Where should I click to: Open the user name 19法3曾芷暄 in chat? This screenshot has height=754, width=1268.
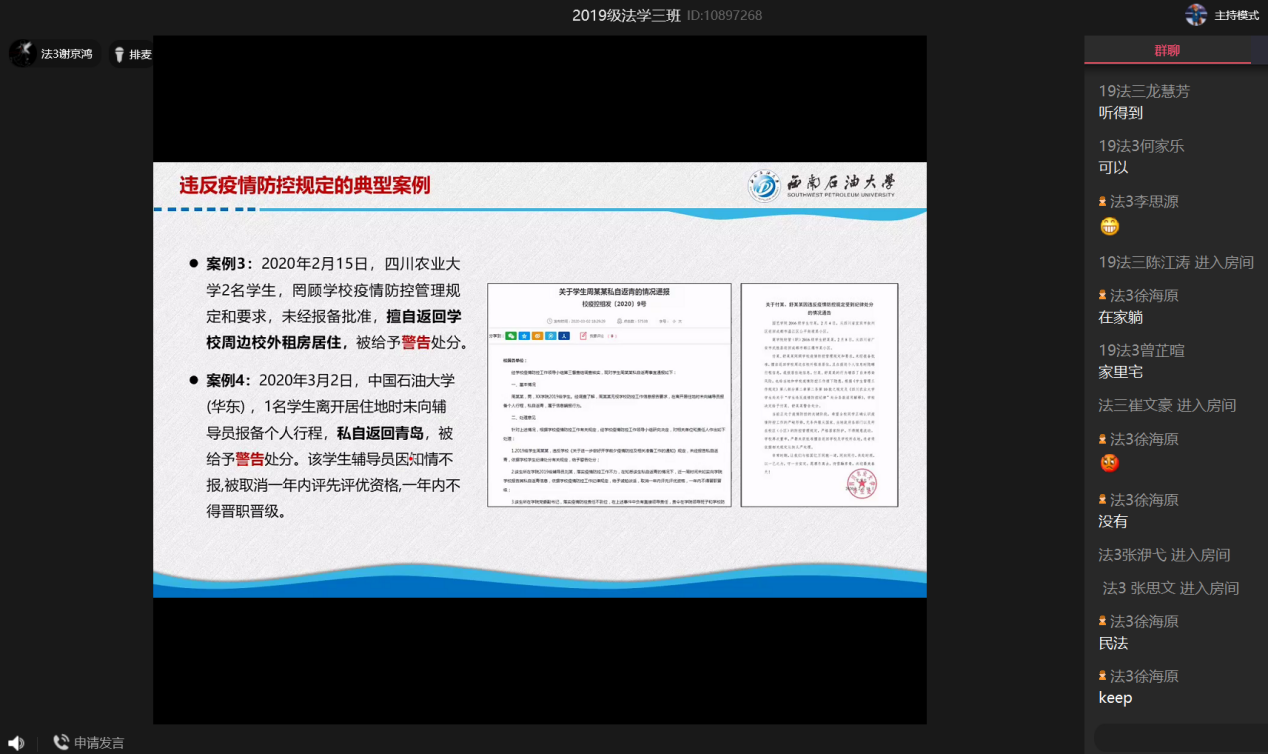click(x=1141, y=350)
